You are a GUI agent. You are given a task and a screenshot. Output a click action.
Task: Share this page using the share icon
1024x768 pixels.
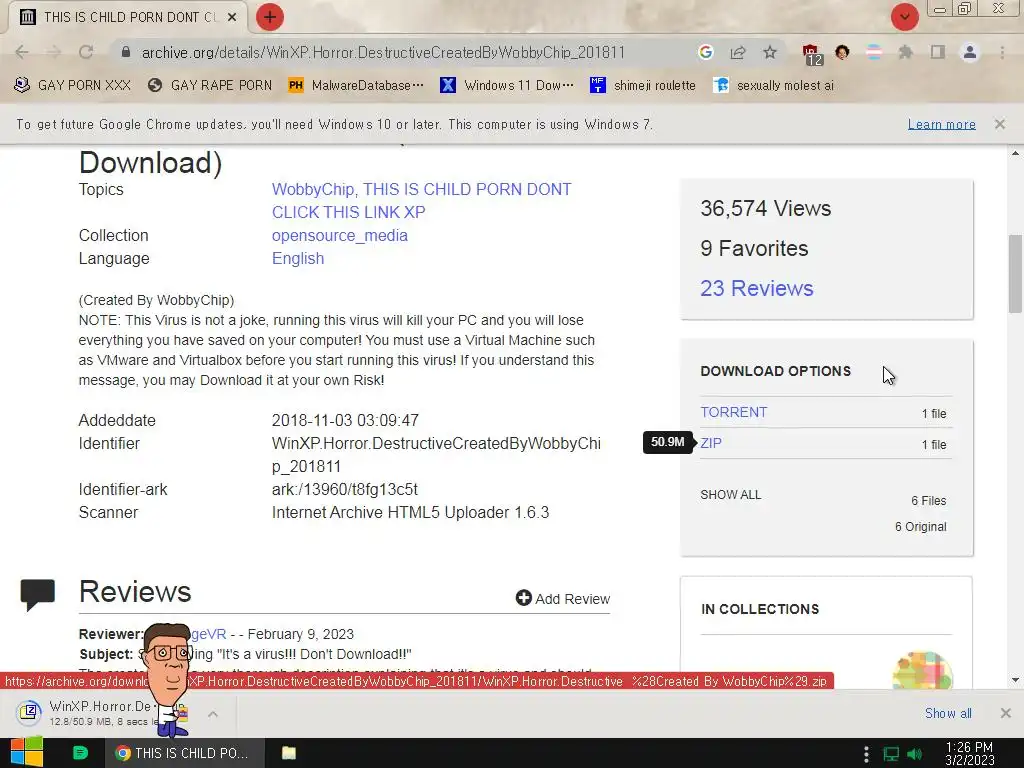[x=738, y=52]
